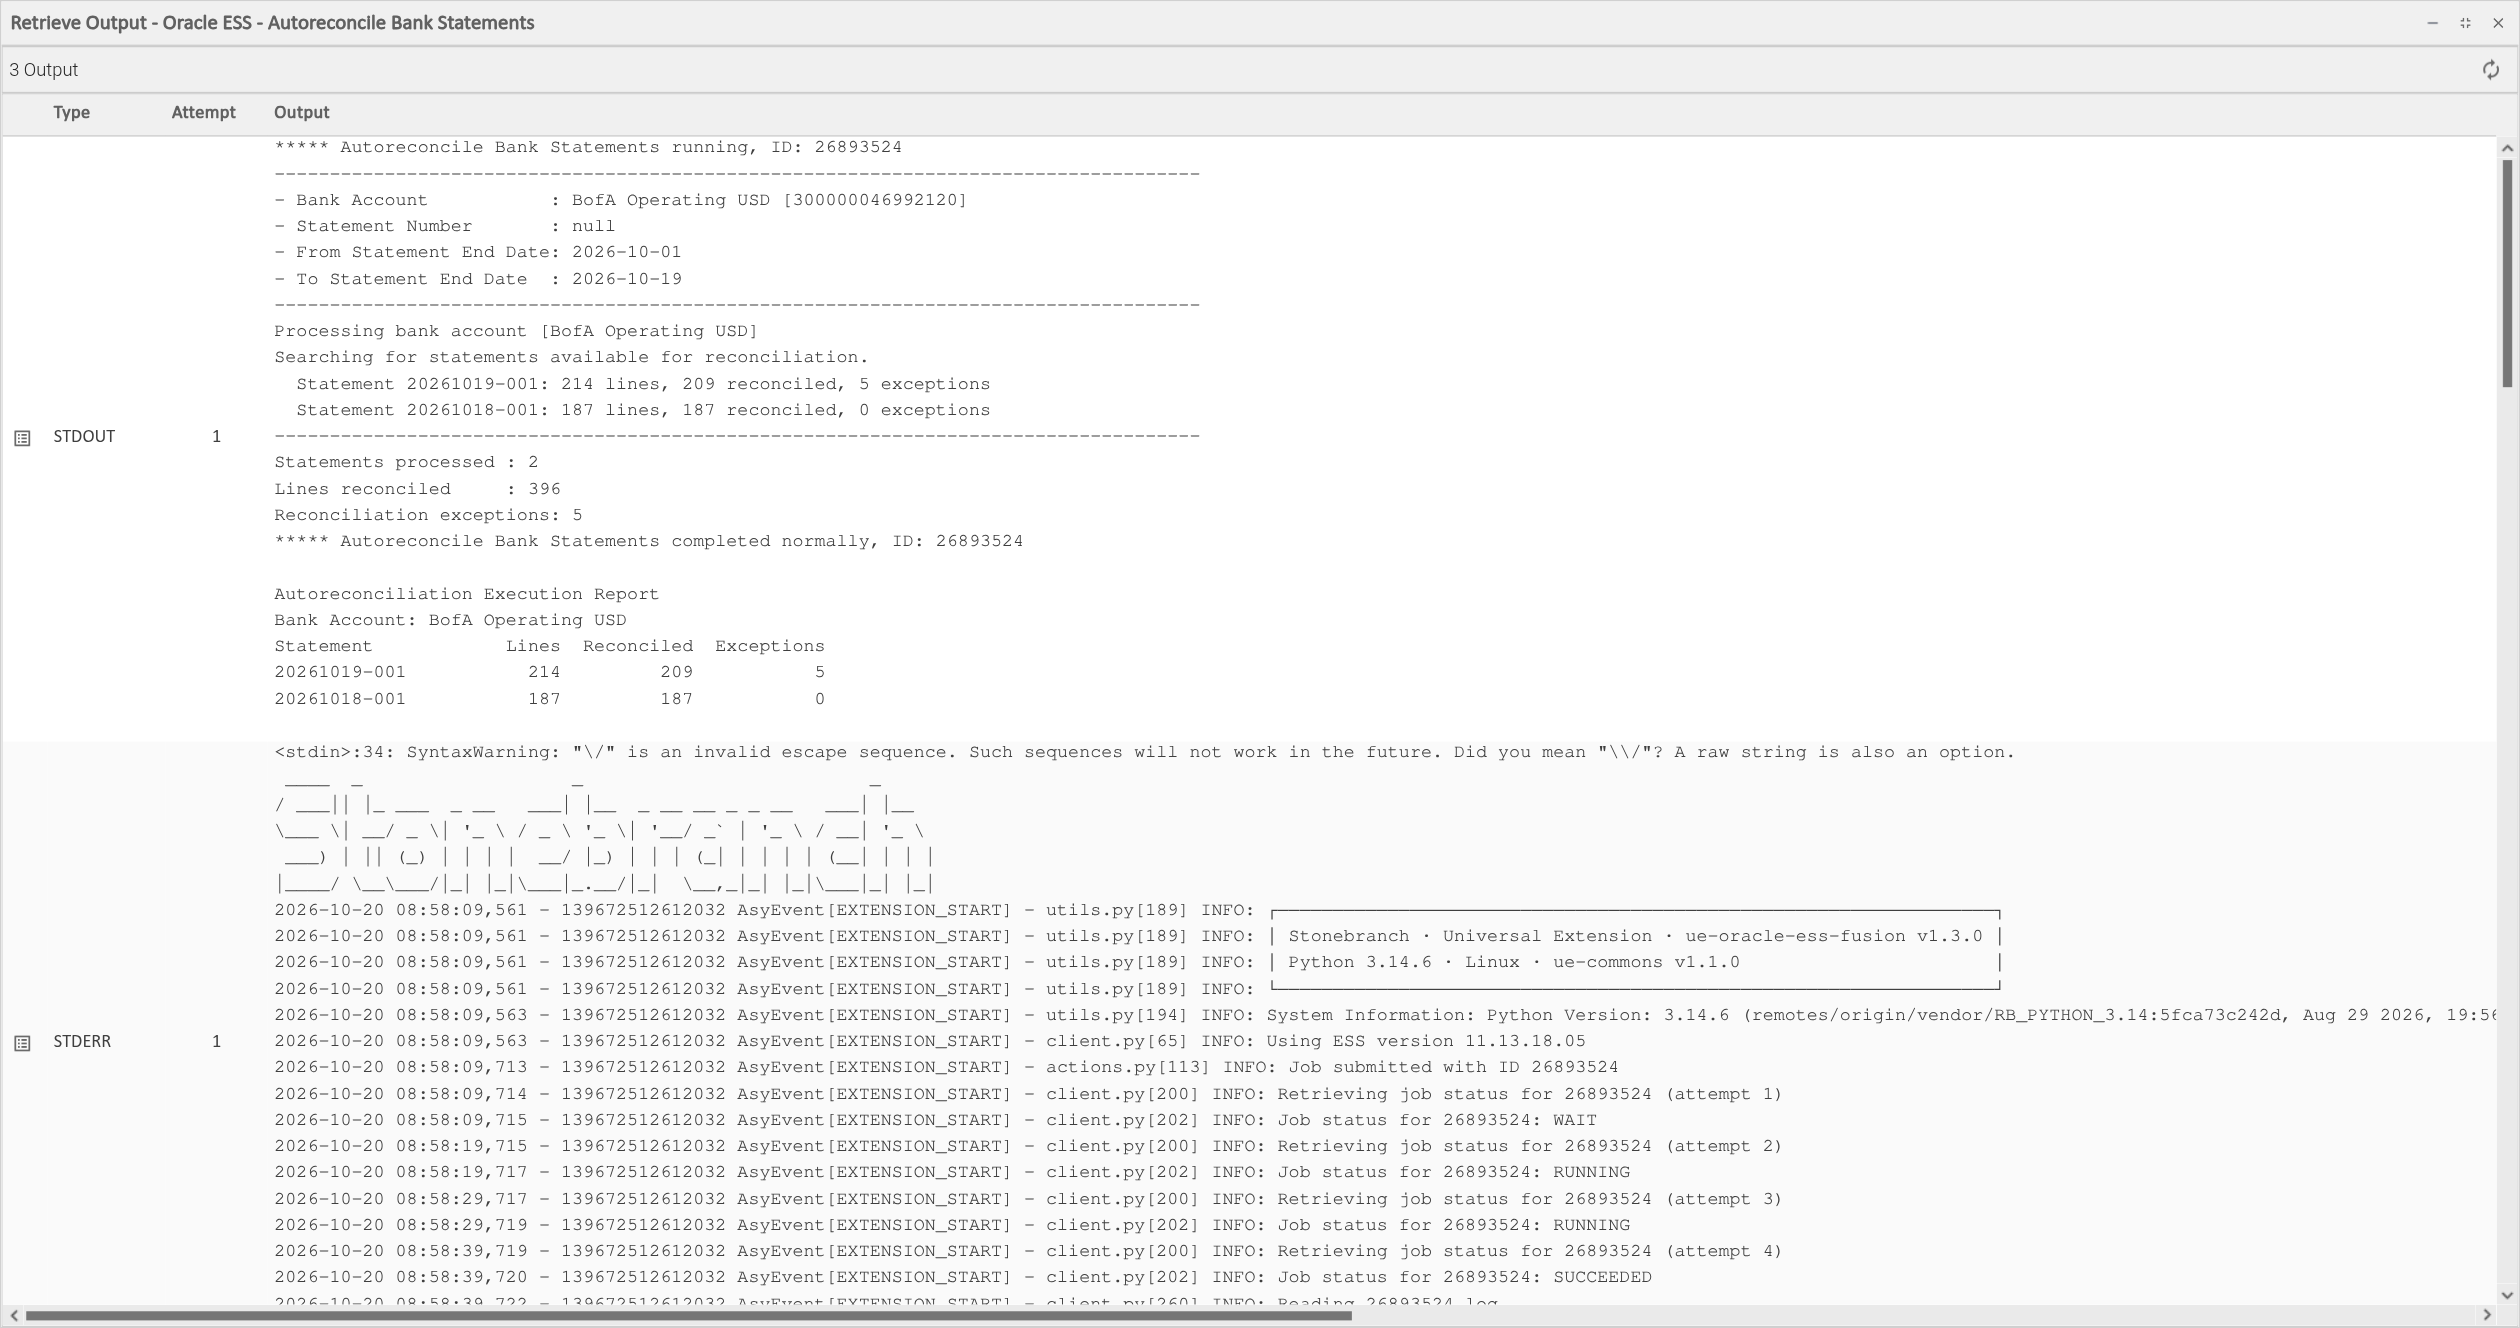Click the 'Lines reconciled : 396' line
2520x1328 pixels.
point(417,489)
